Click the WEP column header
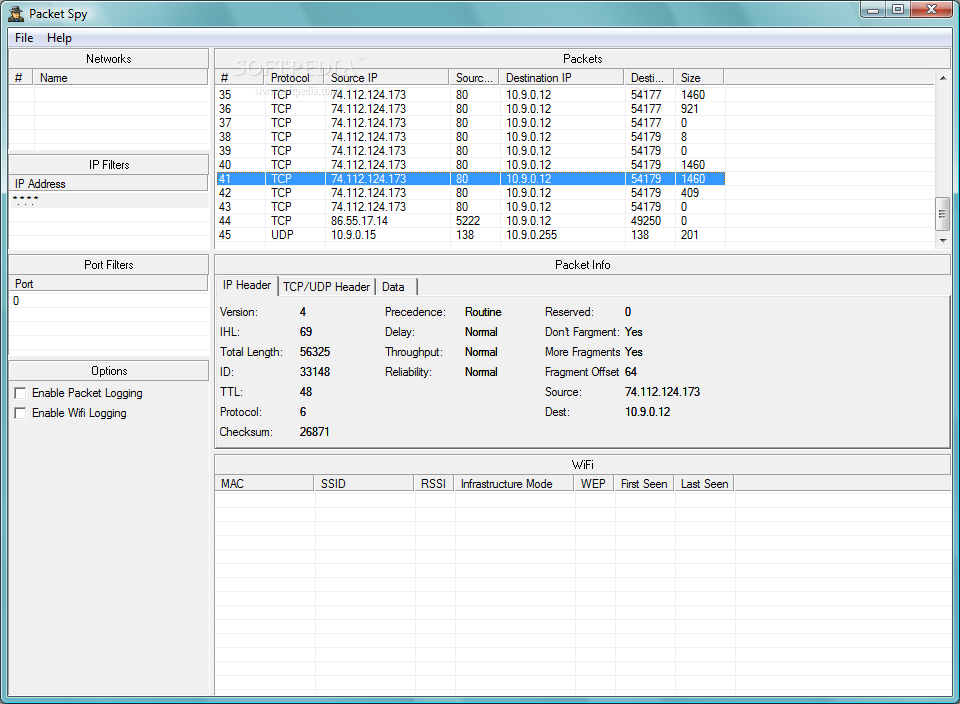Image resolution: width=960 pixels, height=704 pixels. (x=594, y=484)
